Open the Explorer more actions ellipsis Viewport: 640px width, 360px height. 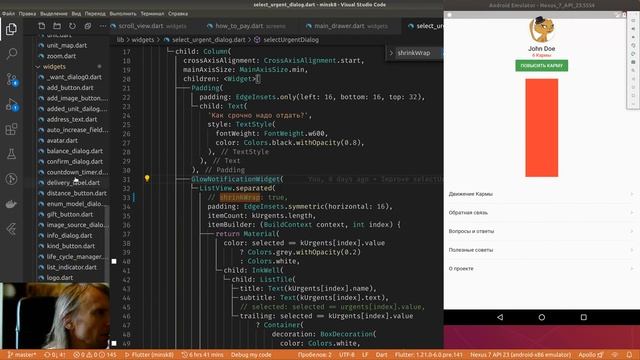coord(102,26)
